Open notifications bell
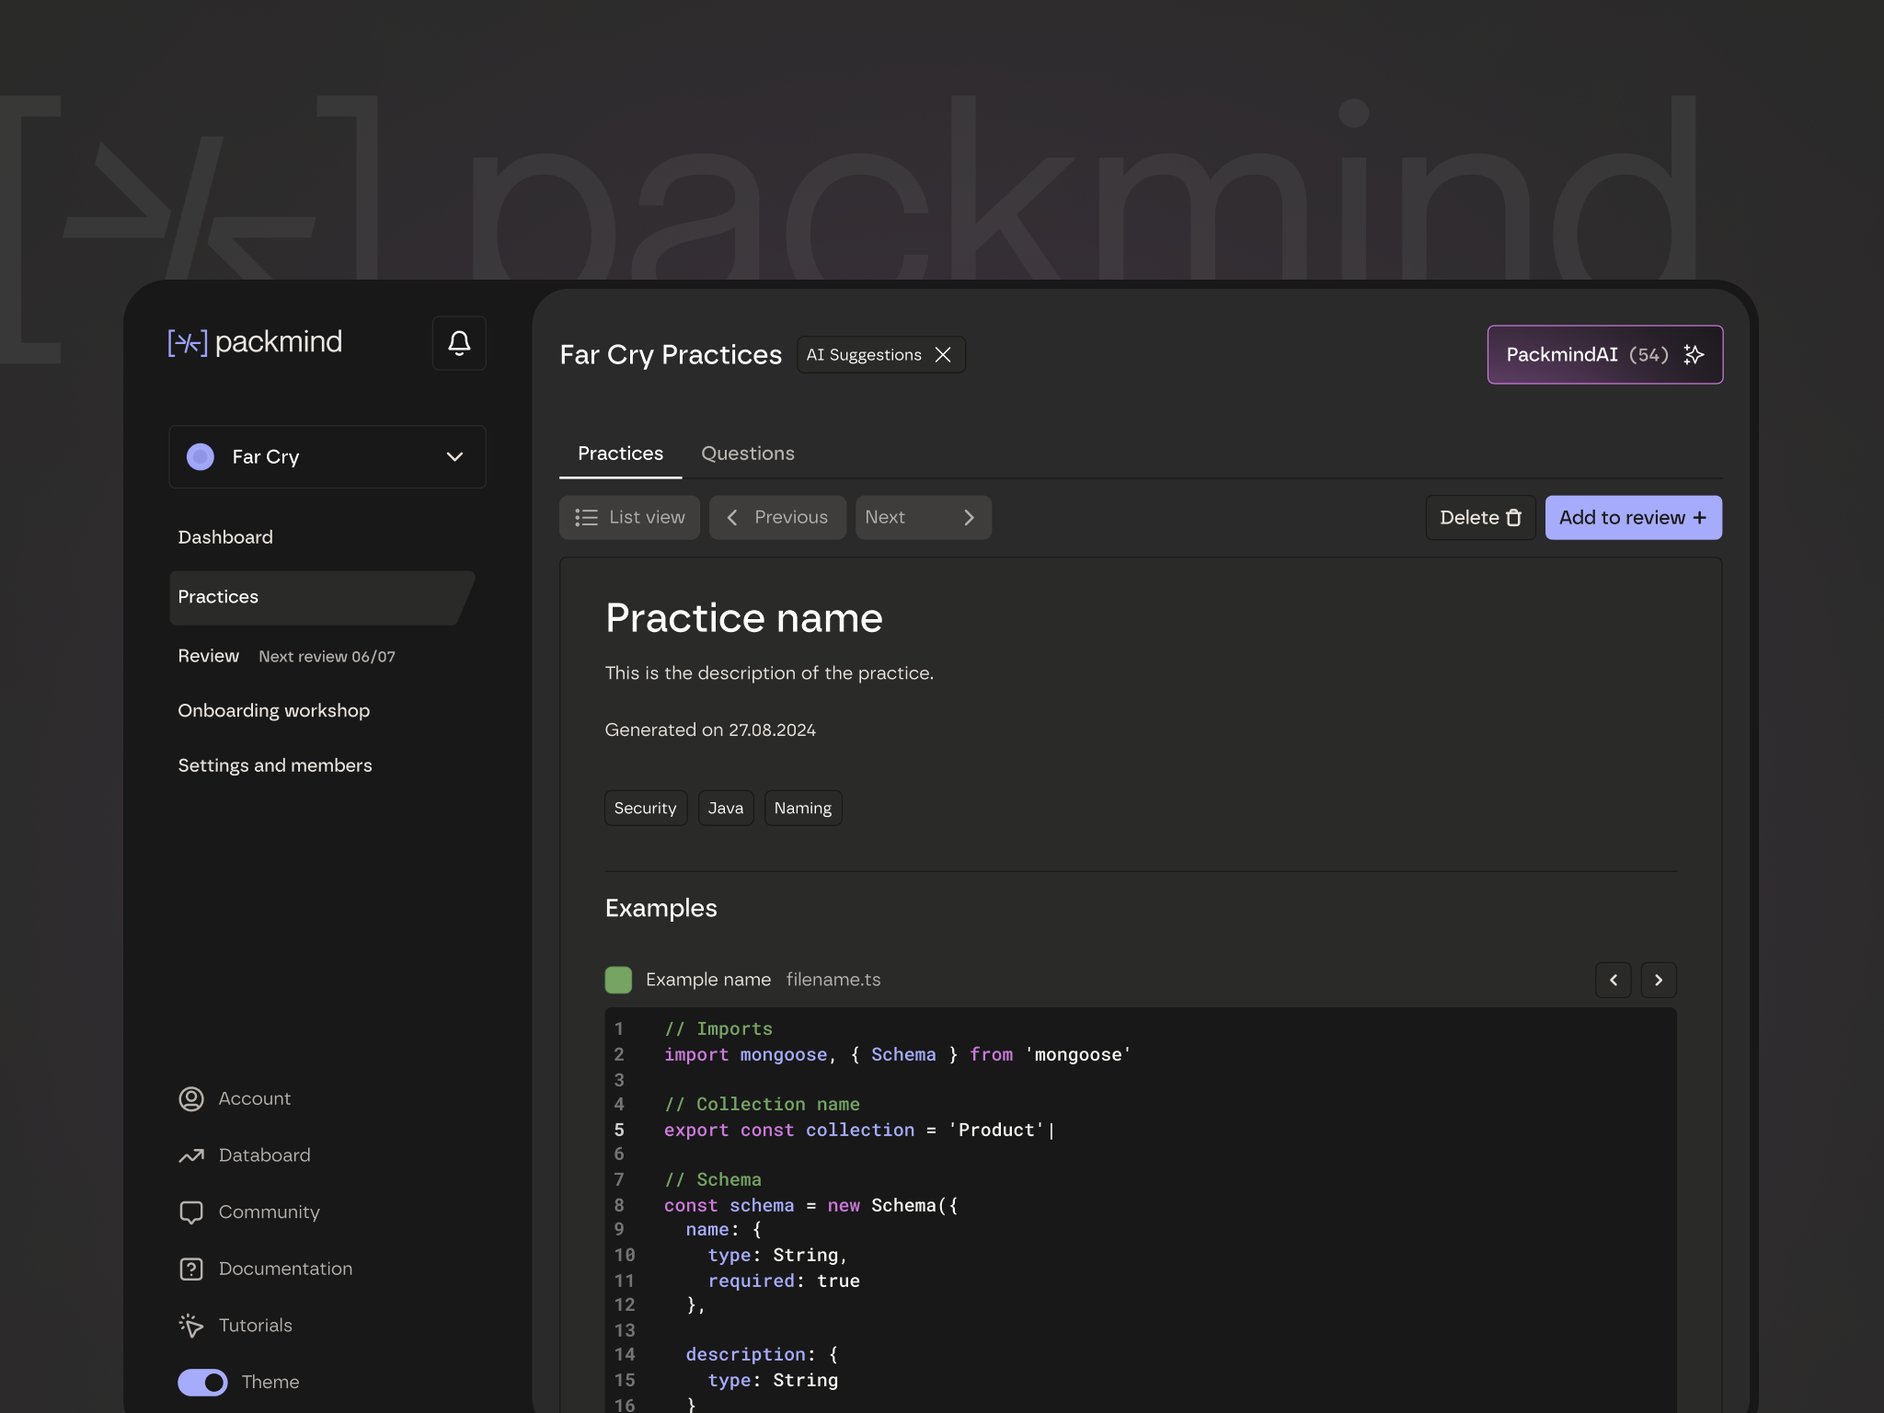The image size is (1884, 1413). click(x=459, y=343)
